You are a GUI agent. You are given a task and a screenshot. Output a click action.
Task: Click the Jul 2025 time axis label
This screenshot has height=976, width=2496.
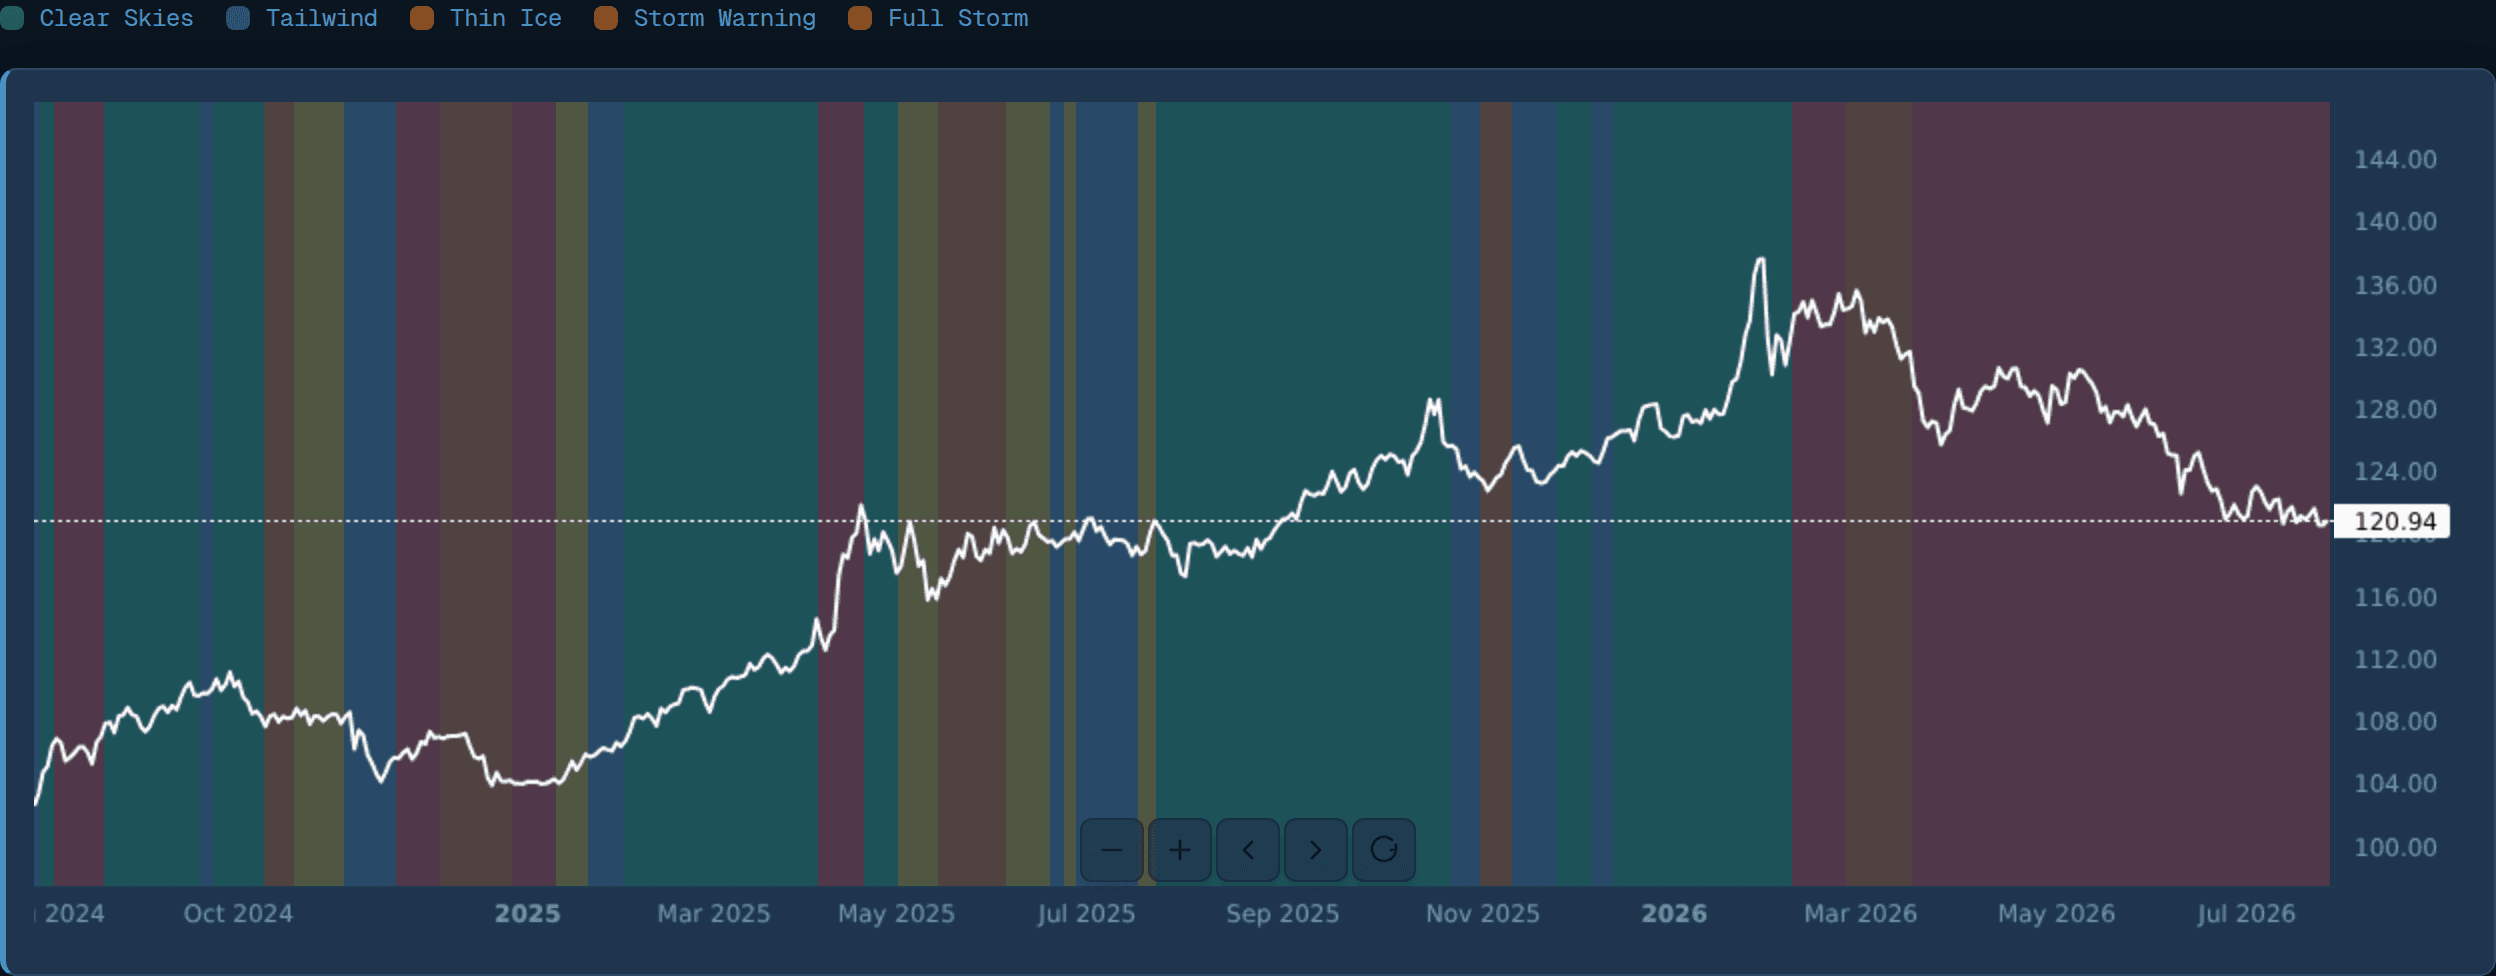pyautogui.click(x=1086, y=914)
